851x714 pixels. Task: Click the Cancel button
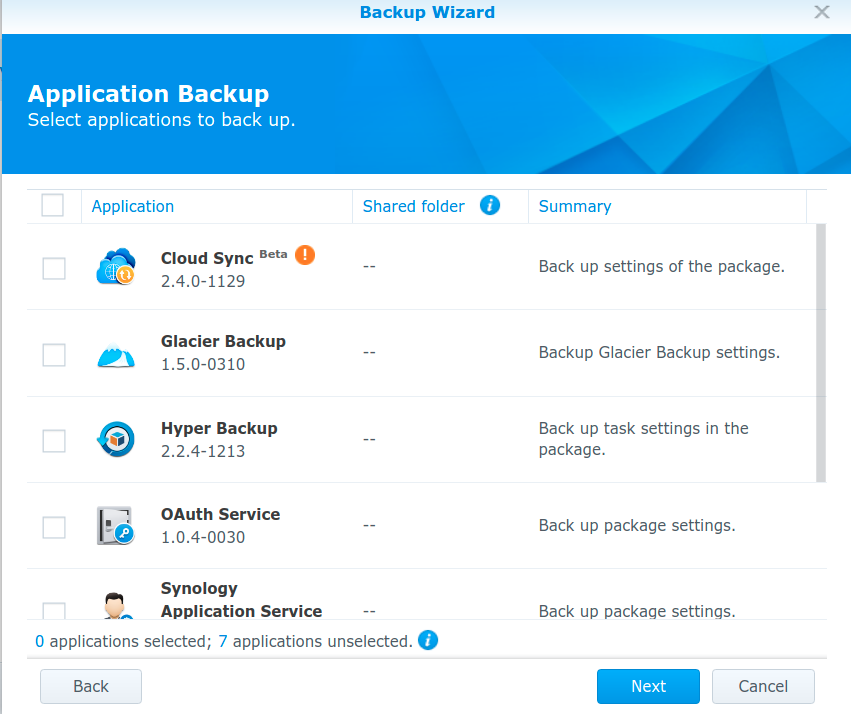762,686
